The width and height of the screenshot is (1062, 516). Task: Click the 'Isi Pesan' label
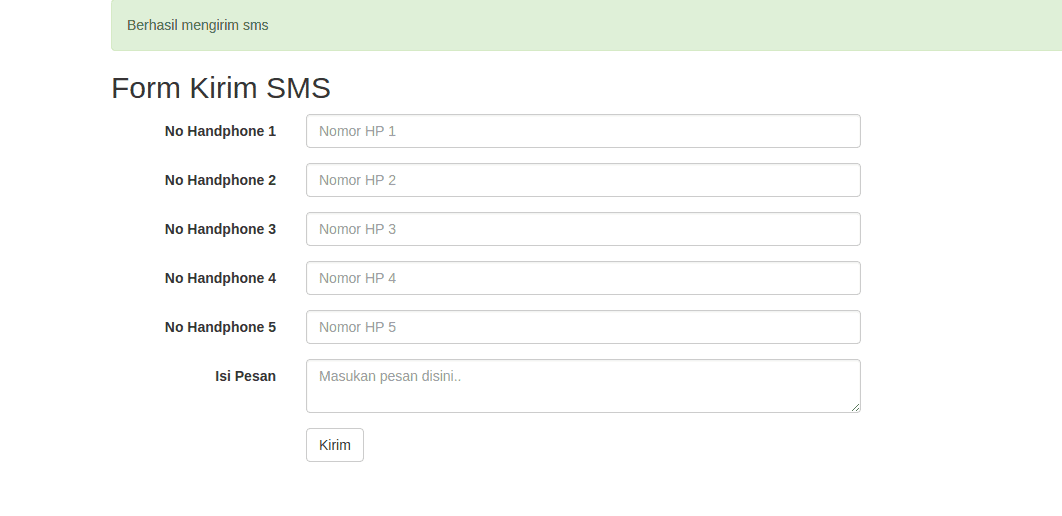[x=245, y=376]
